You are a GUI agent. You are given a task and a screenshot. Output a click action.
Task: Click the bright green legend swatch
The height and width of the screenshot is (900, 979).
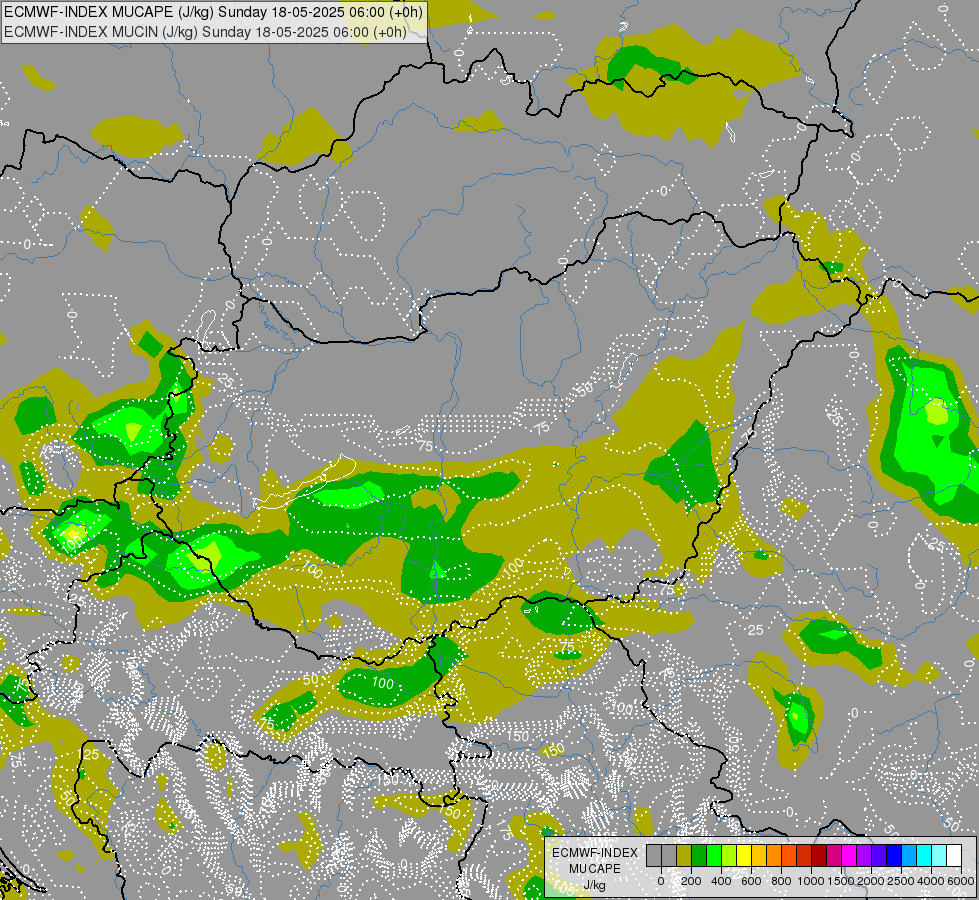[x=714, y=856]
